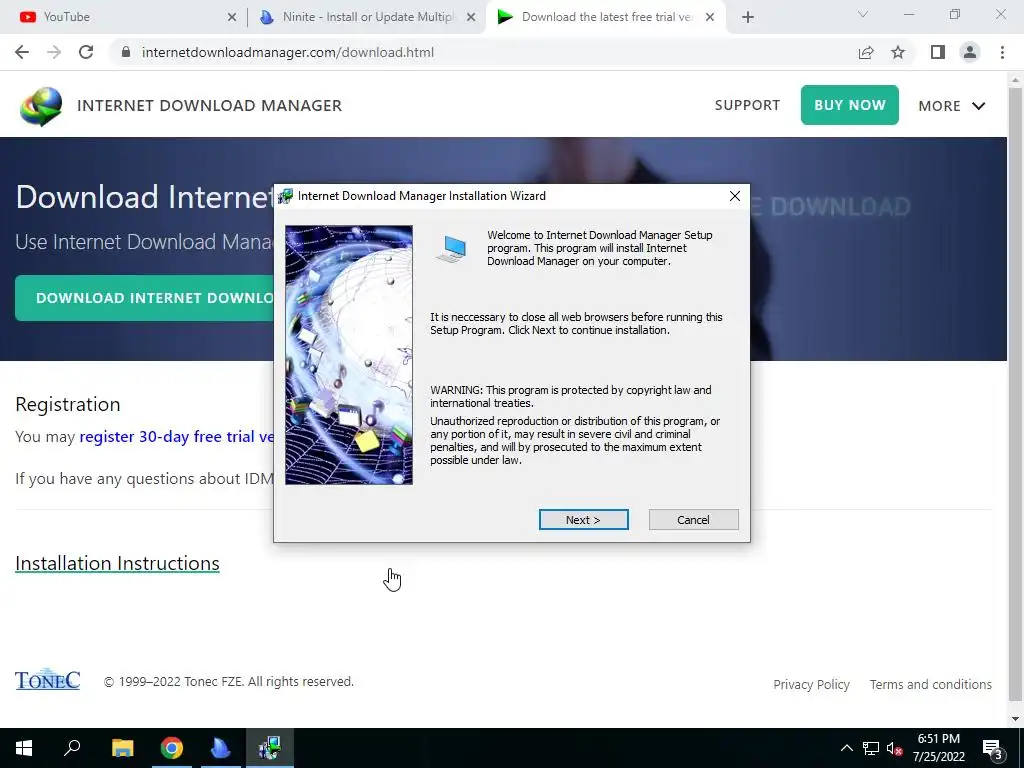Image resolution: width=1024 pixels, height=768 pixels.
Task: Open Ninite from the taskbar
Action: pos(221,748)
